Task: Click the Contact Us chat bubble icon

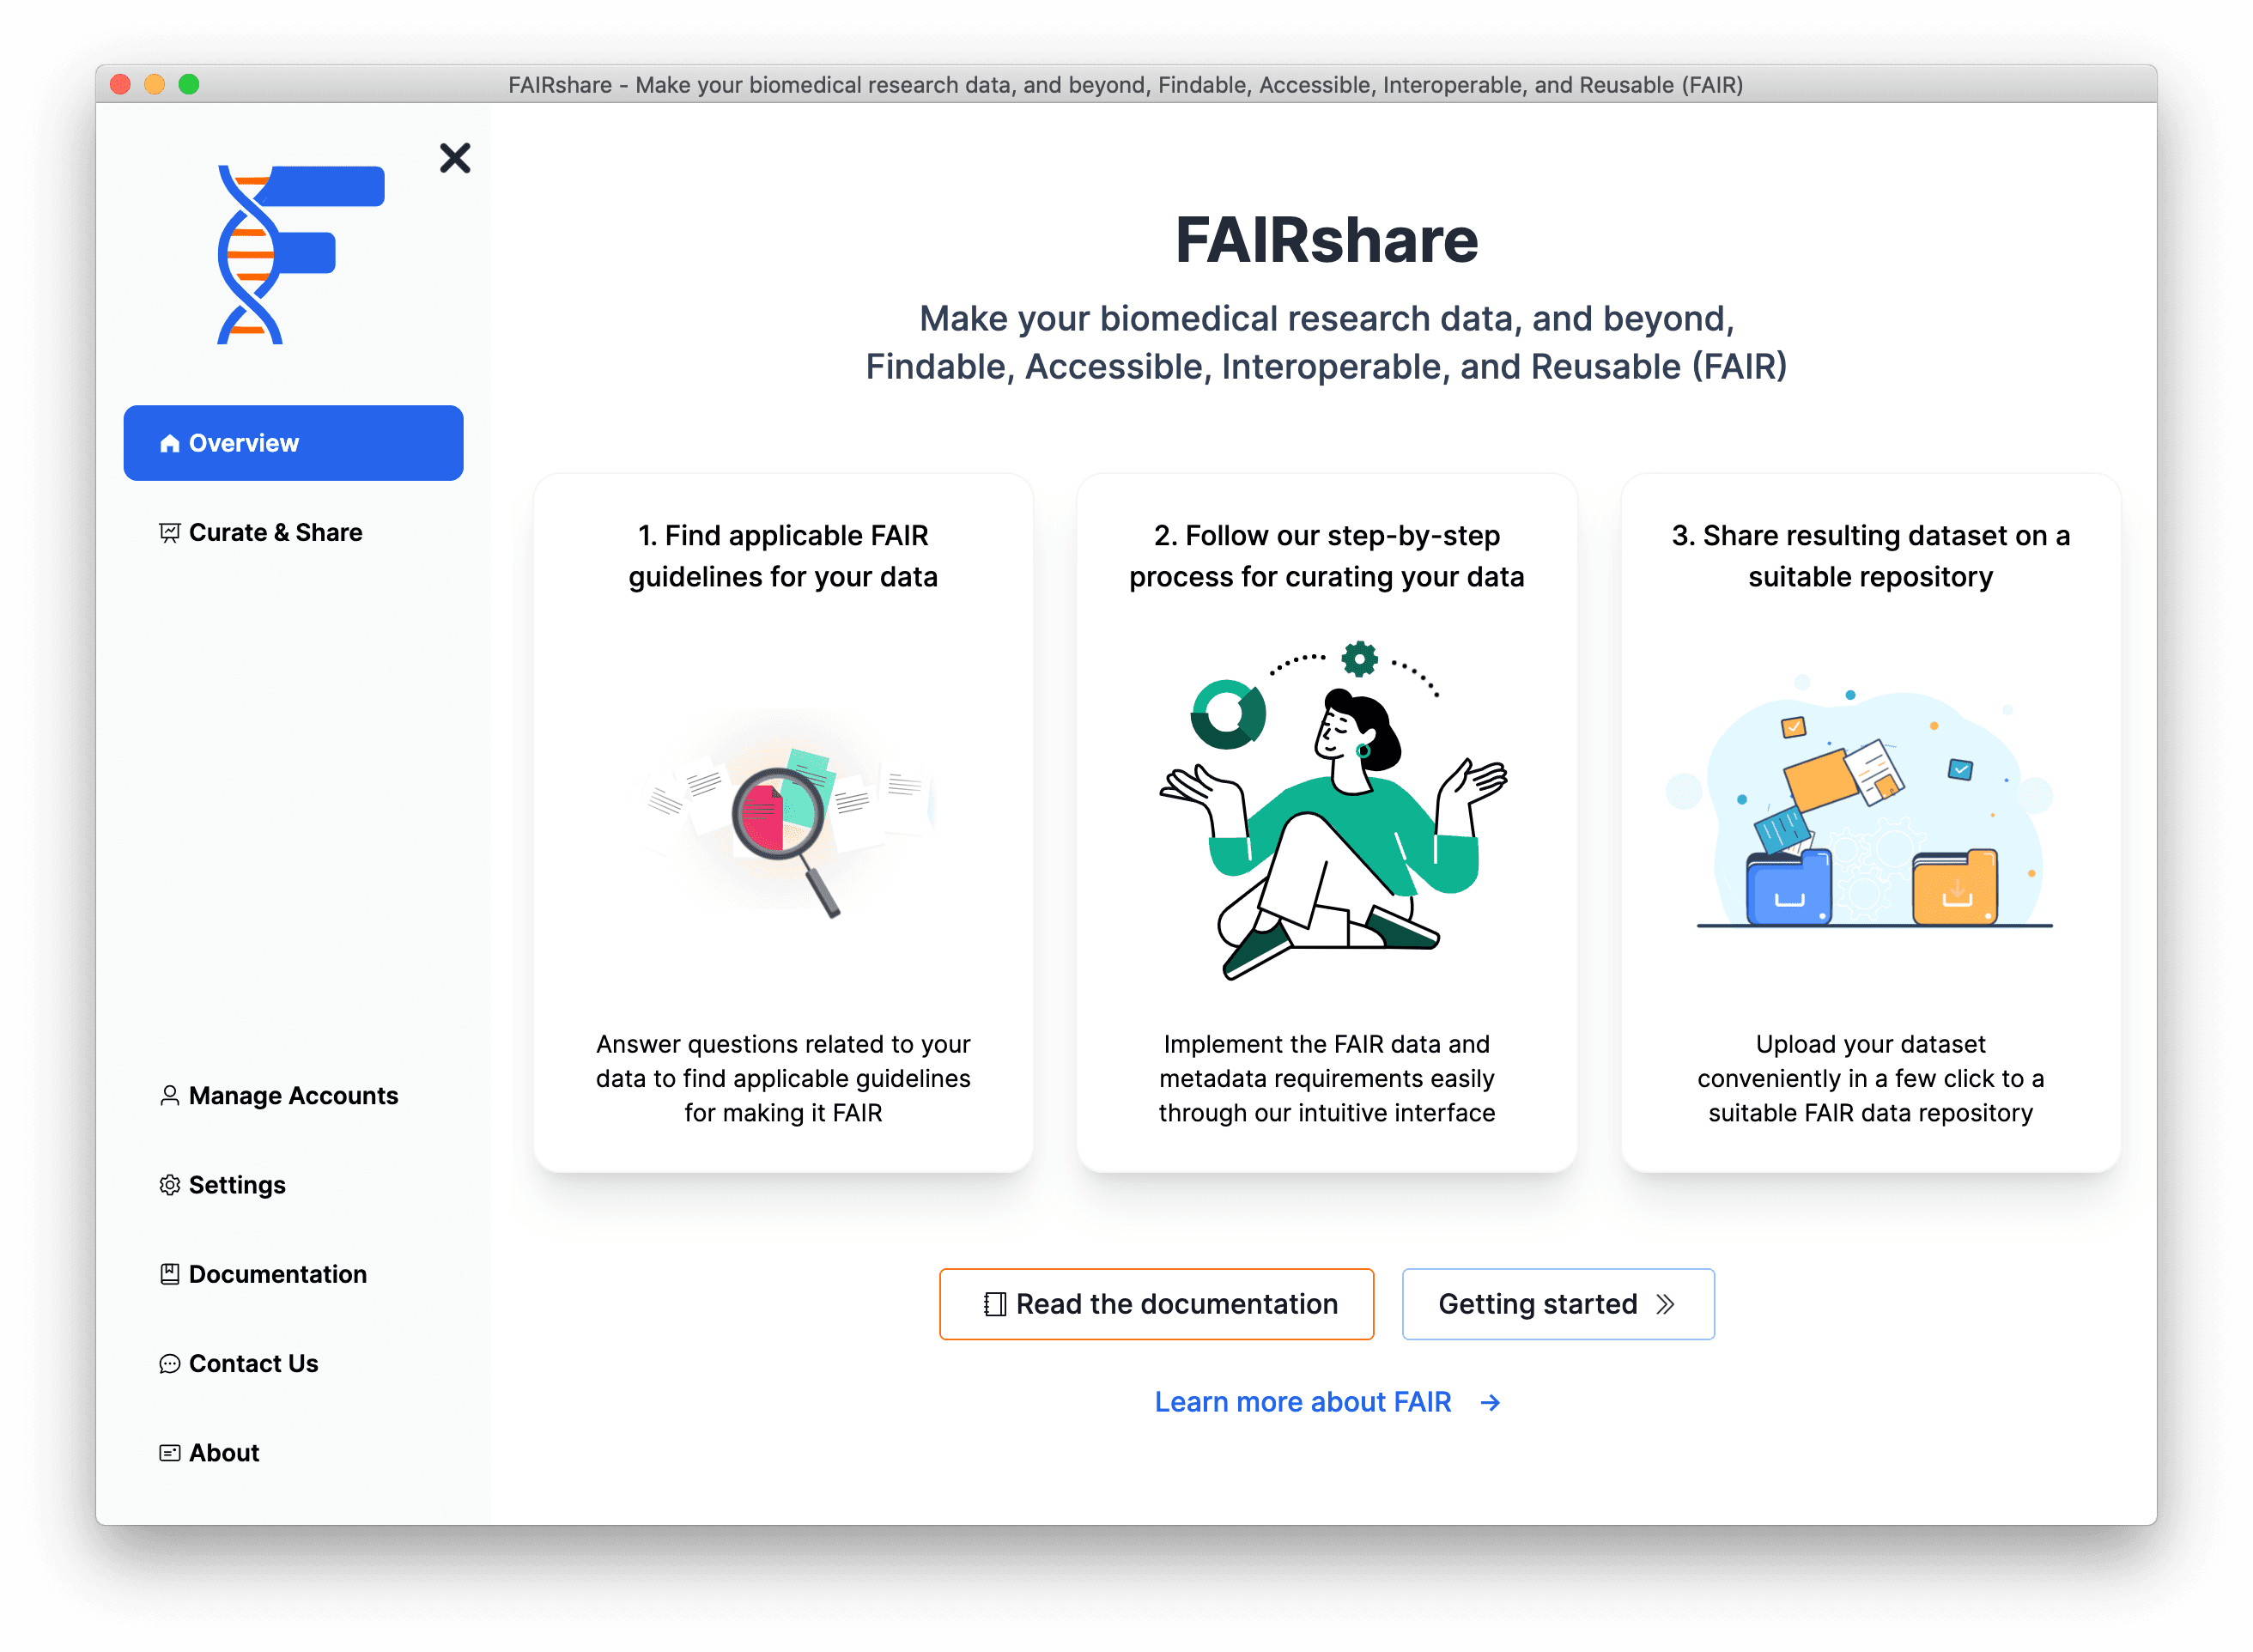Action: (170, 1362)
